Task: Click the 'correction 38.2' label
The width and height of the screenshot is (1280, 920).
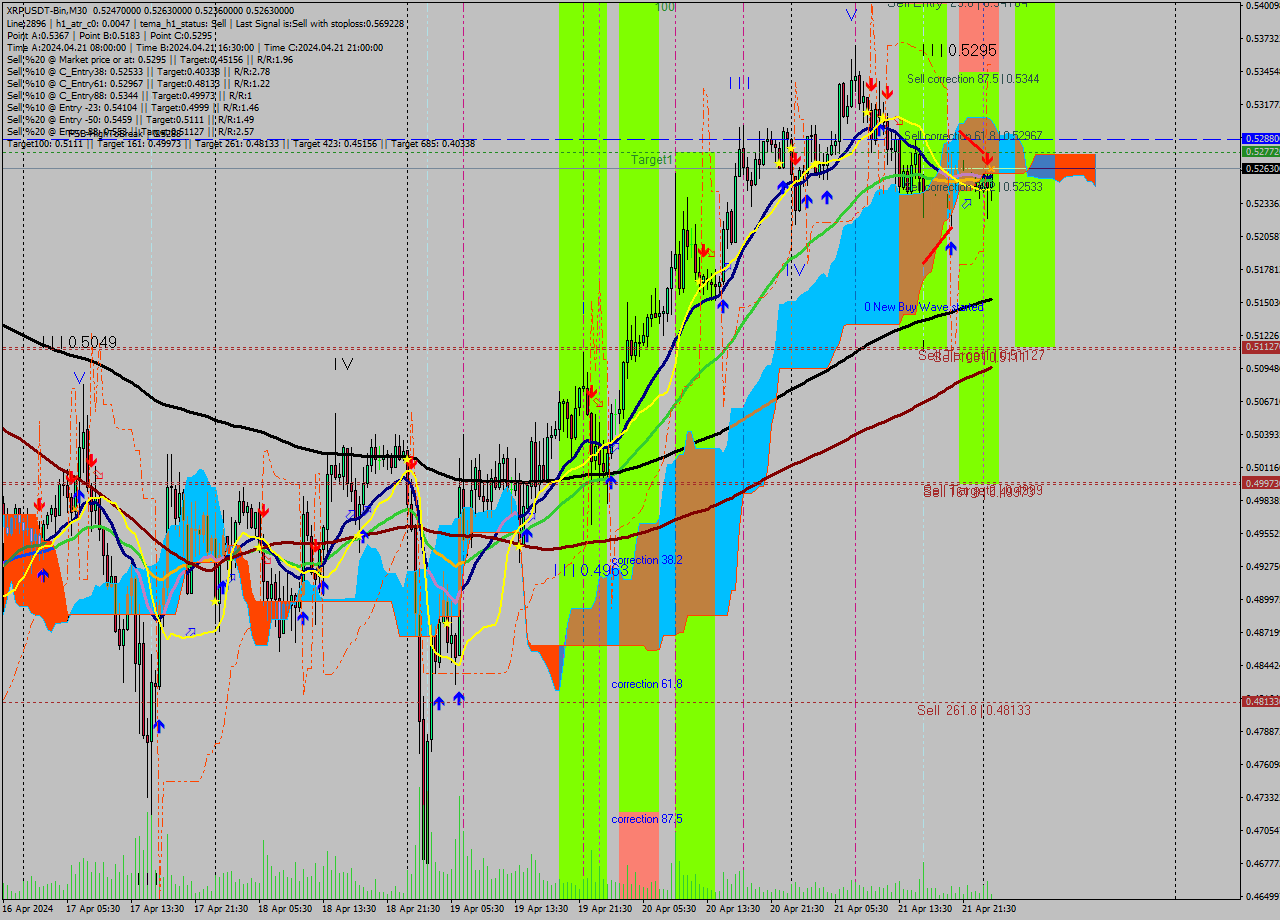Action: 647,560
